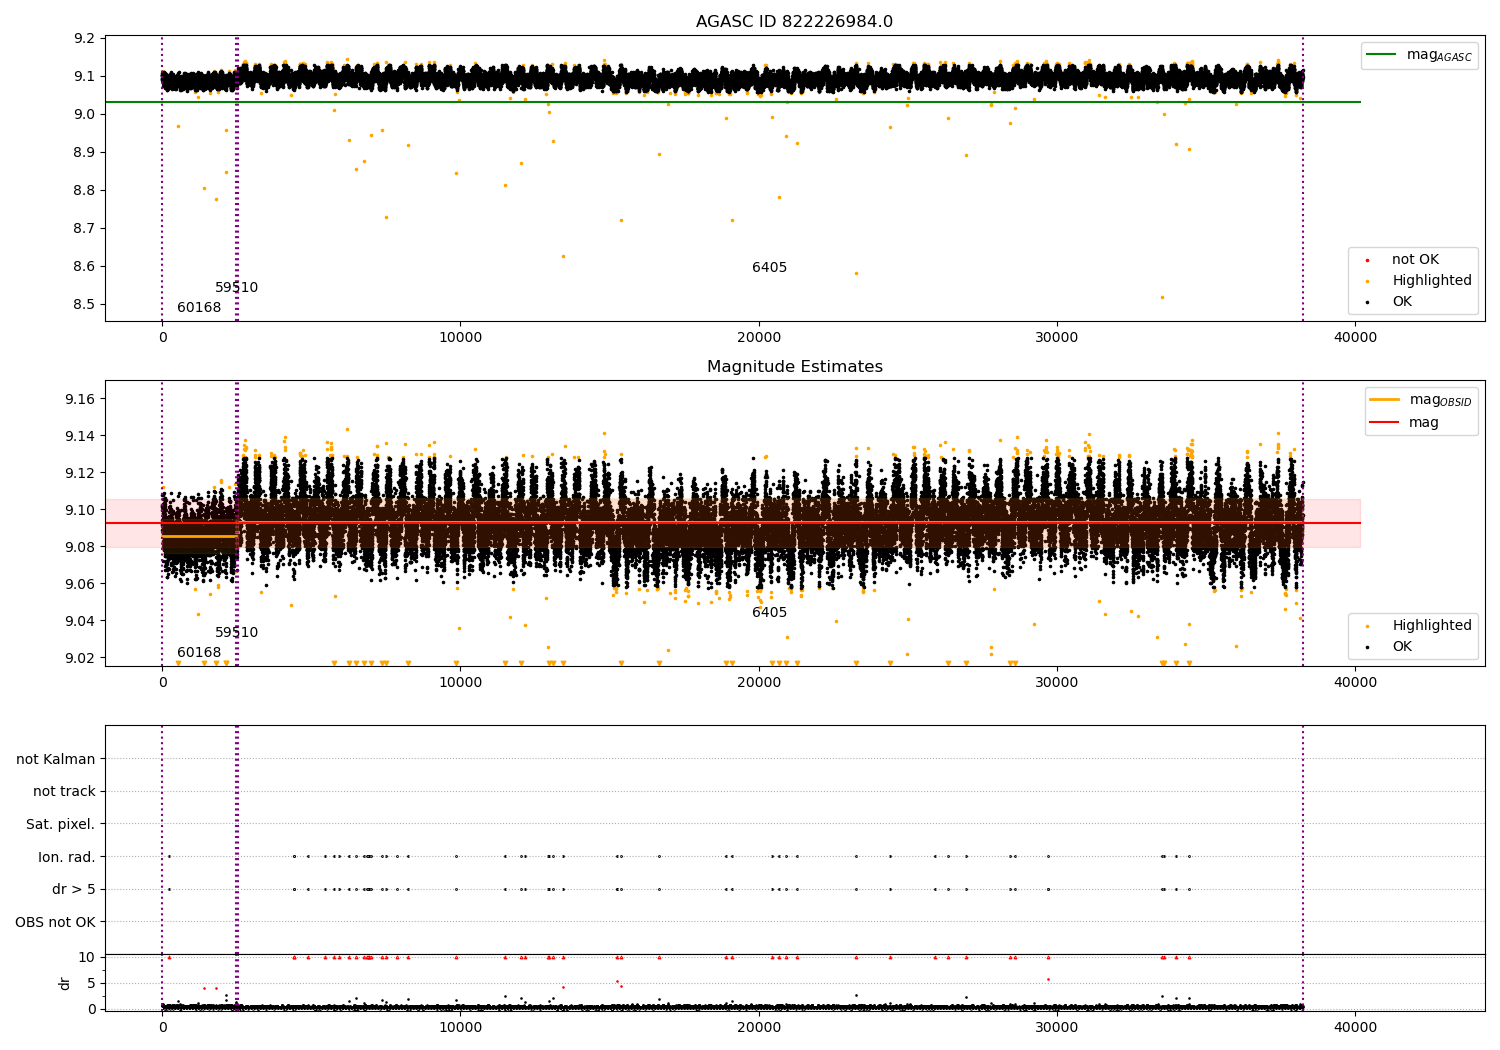Click the 30000 x-tick under AGASC ID plot
Screen dimensions: 1500x1050
pos(1057,337)
